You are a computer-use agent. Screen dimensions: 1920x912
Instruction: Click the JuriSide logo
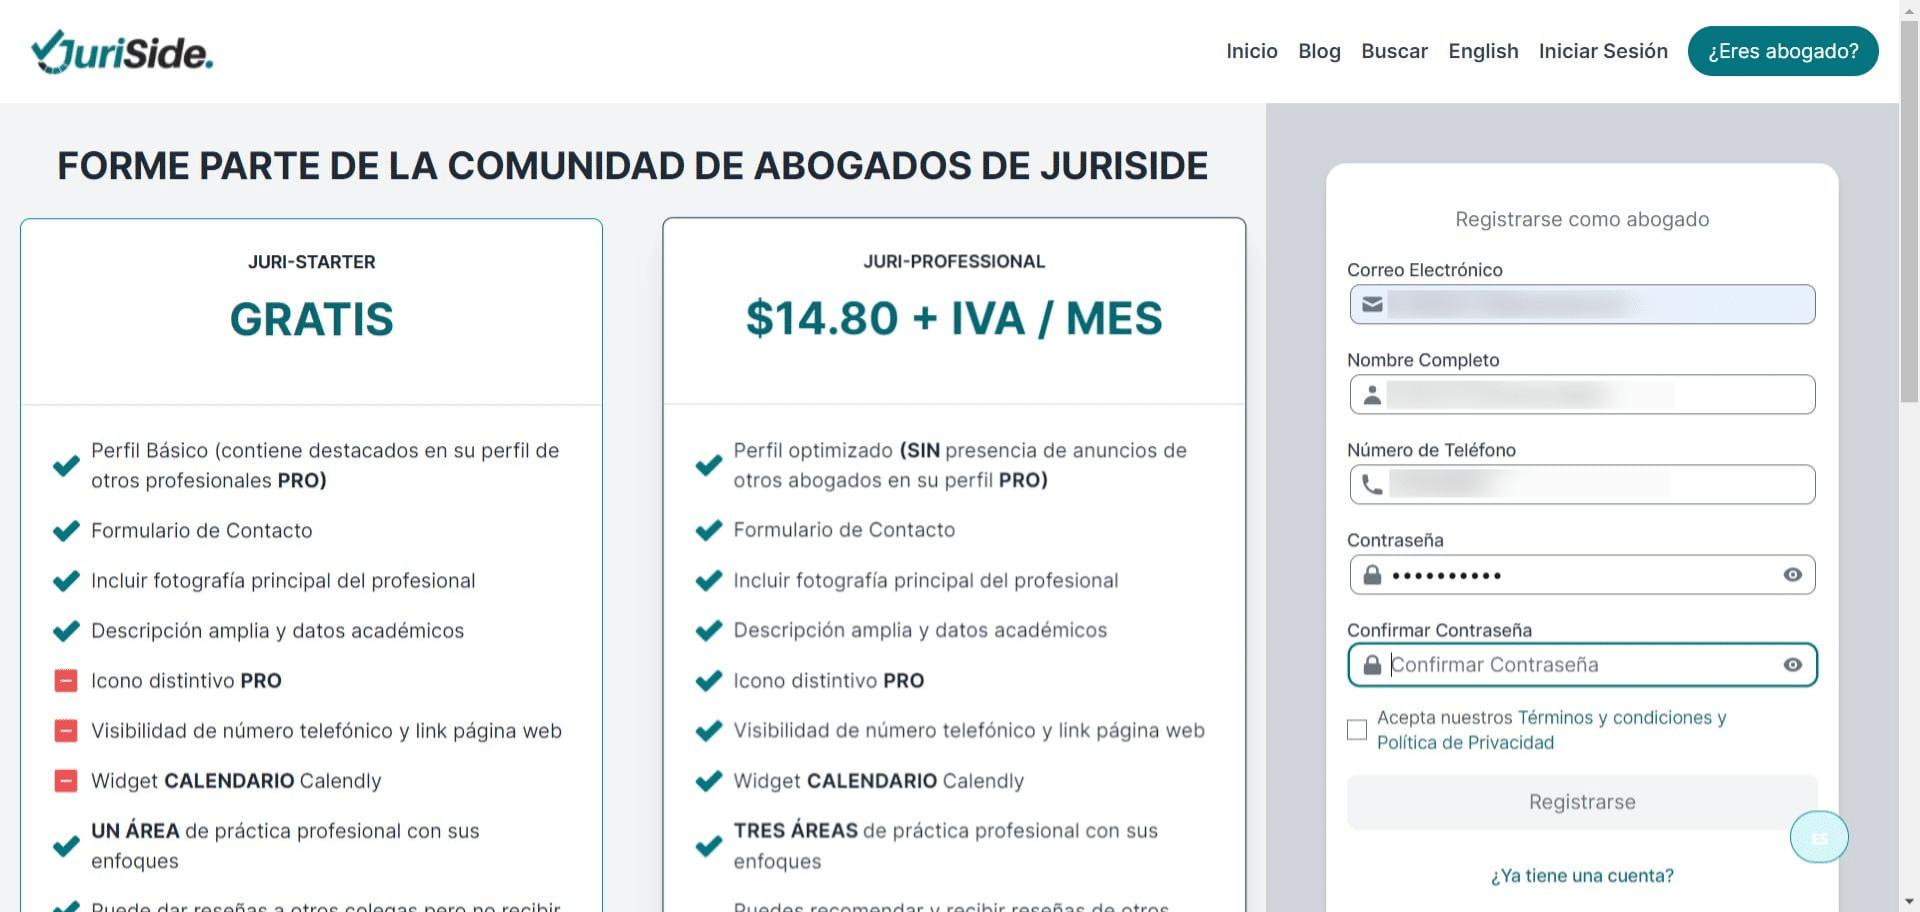pos(122,50)
